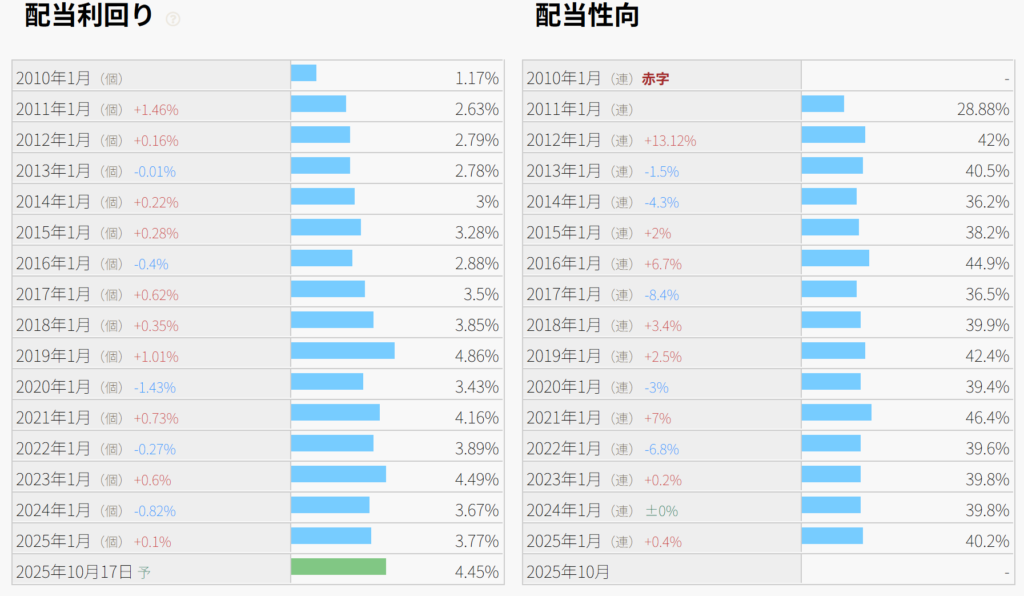This screenshot has height=596, width=1024.
Task: Click the ±0% change on 2024年1月
Action: coord(660,511)
